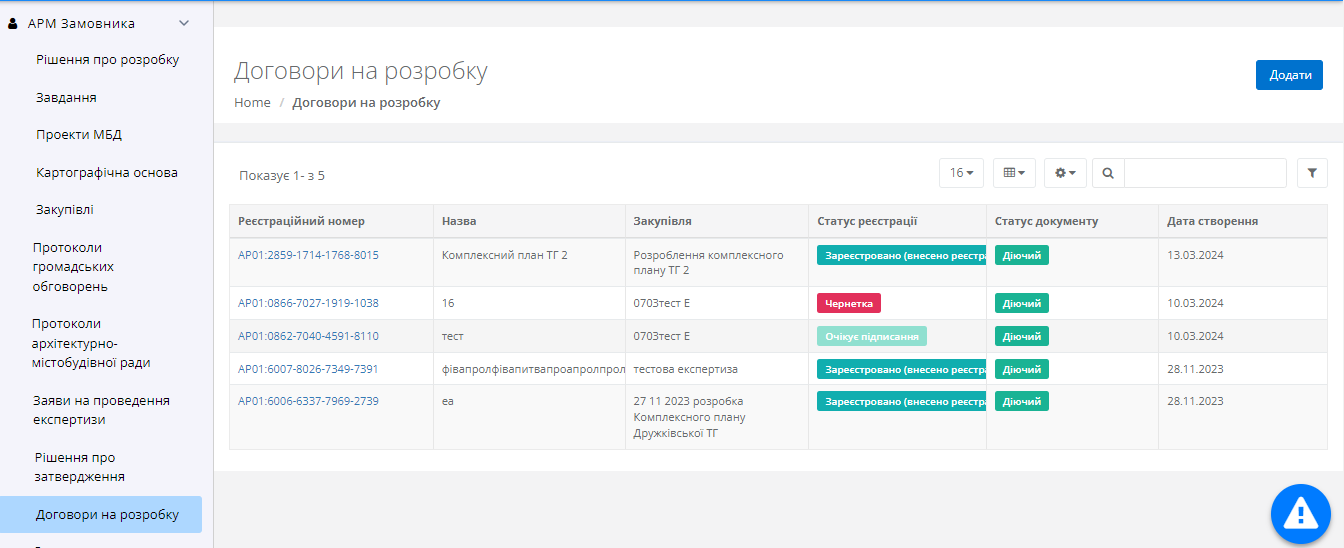Image resolution: width=1344 pixels, height=548 pixels.
Task: Click the blue warning alert icon
Action: click(x=1300, y=514)
